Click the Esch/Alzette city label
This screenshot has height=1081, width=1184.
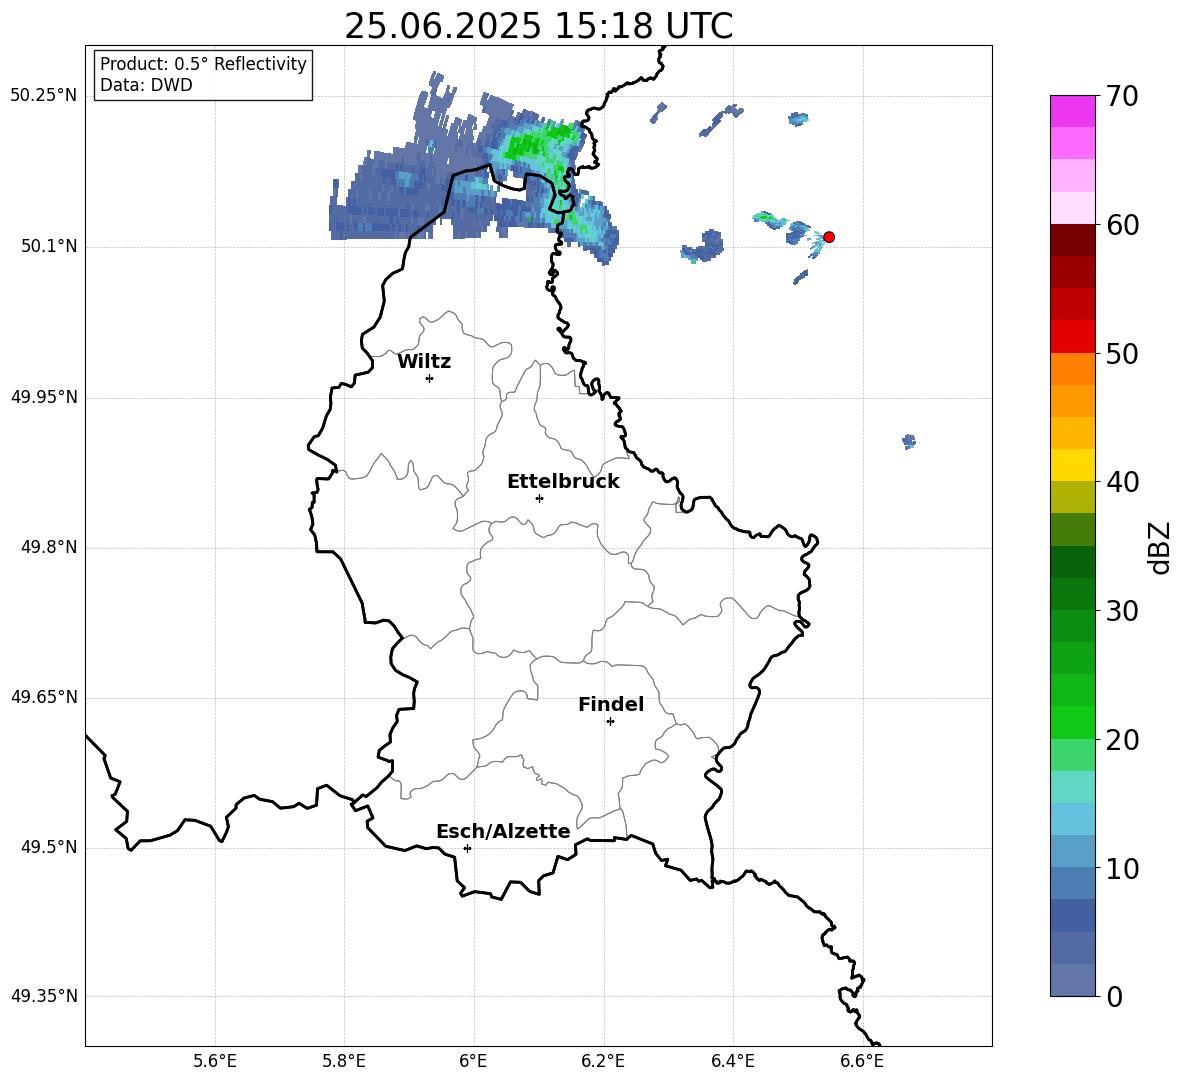pyautogui.click(x=504, y=831)
